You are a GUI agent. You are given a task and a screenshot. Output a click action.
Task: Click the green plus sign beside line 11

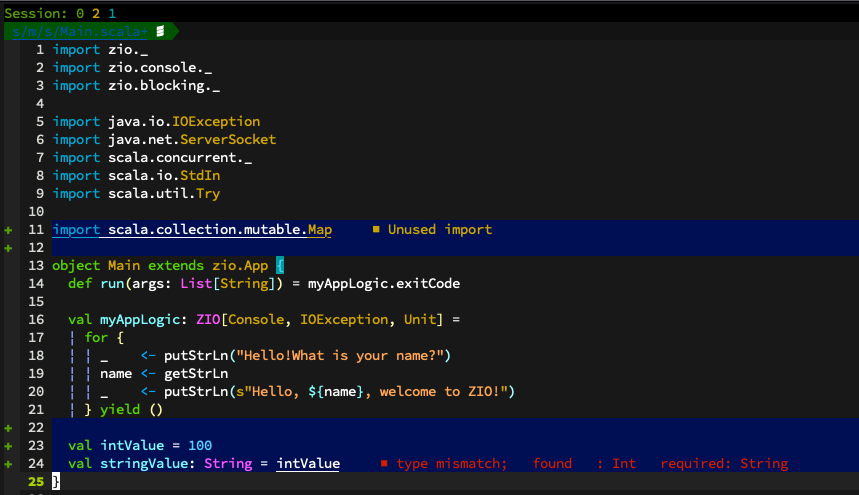8,230
